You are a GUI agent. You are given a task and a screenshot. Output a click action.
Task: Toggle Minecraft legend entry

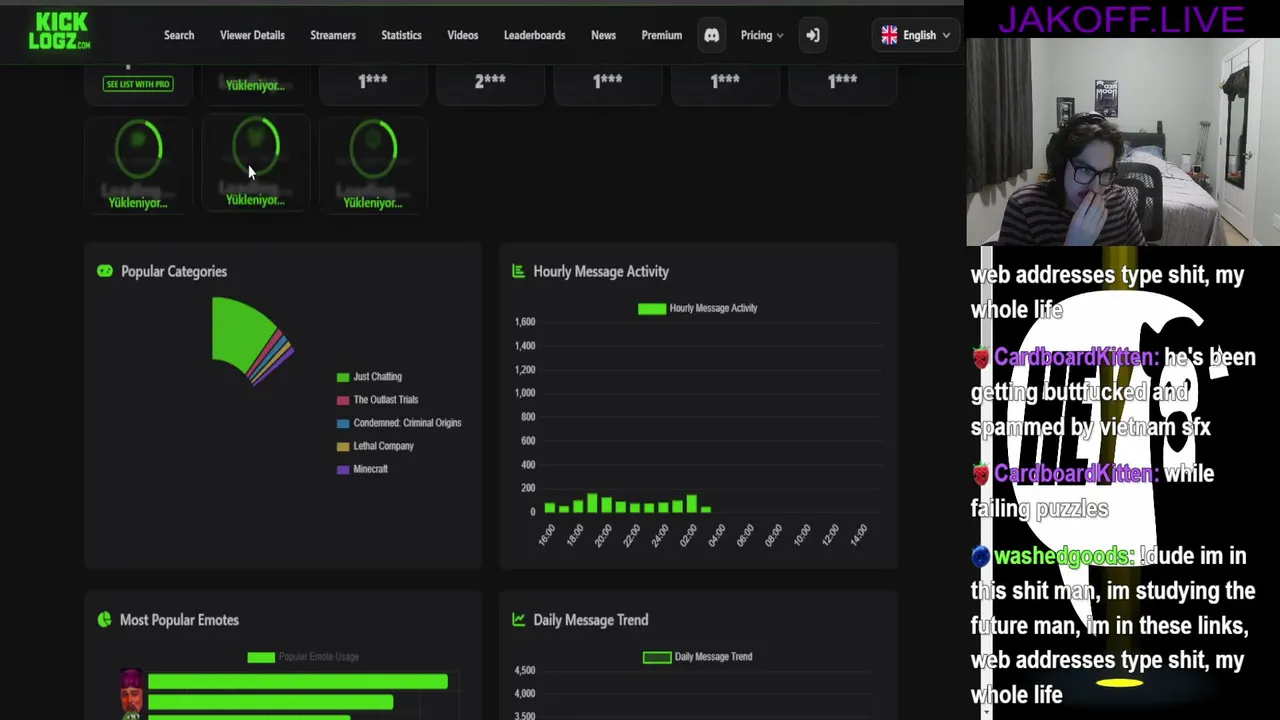362,469
